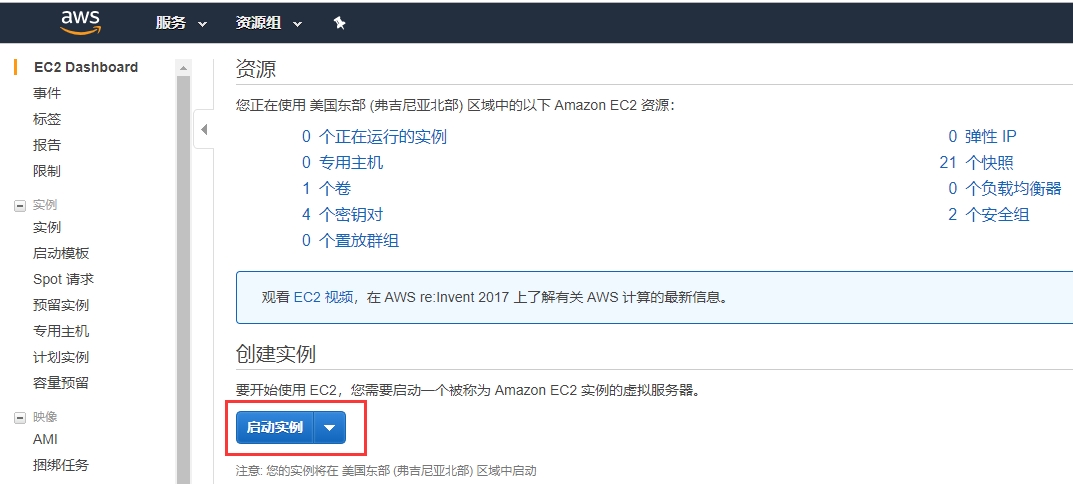Open the 资源组 dropdown menu
The width and height of the screenshot is (1073, 484).
[268, 23]
